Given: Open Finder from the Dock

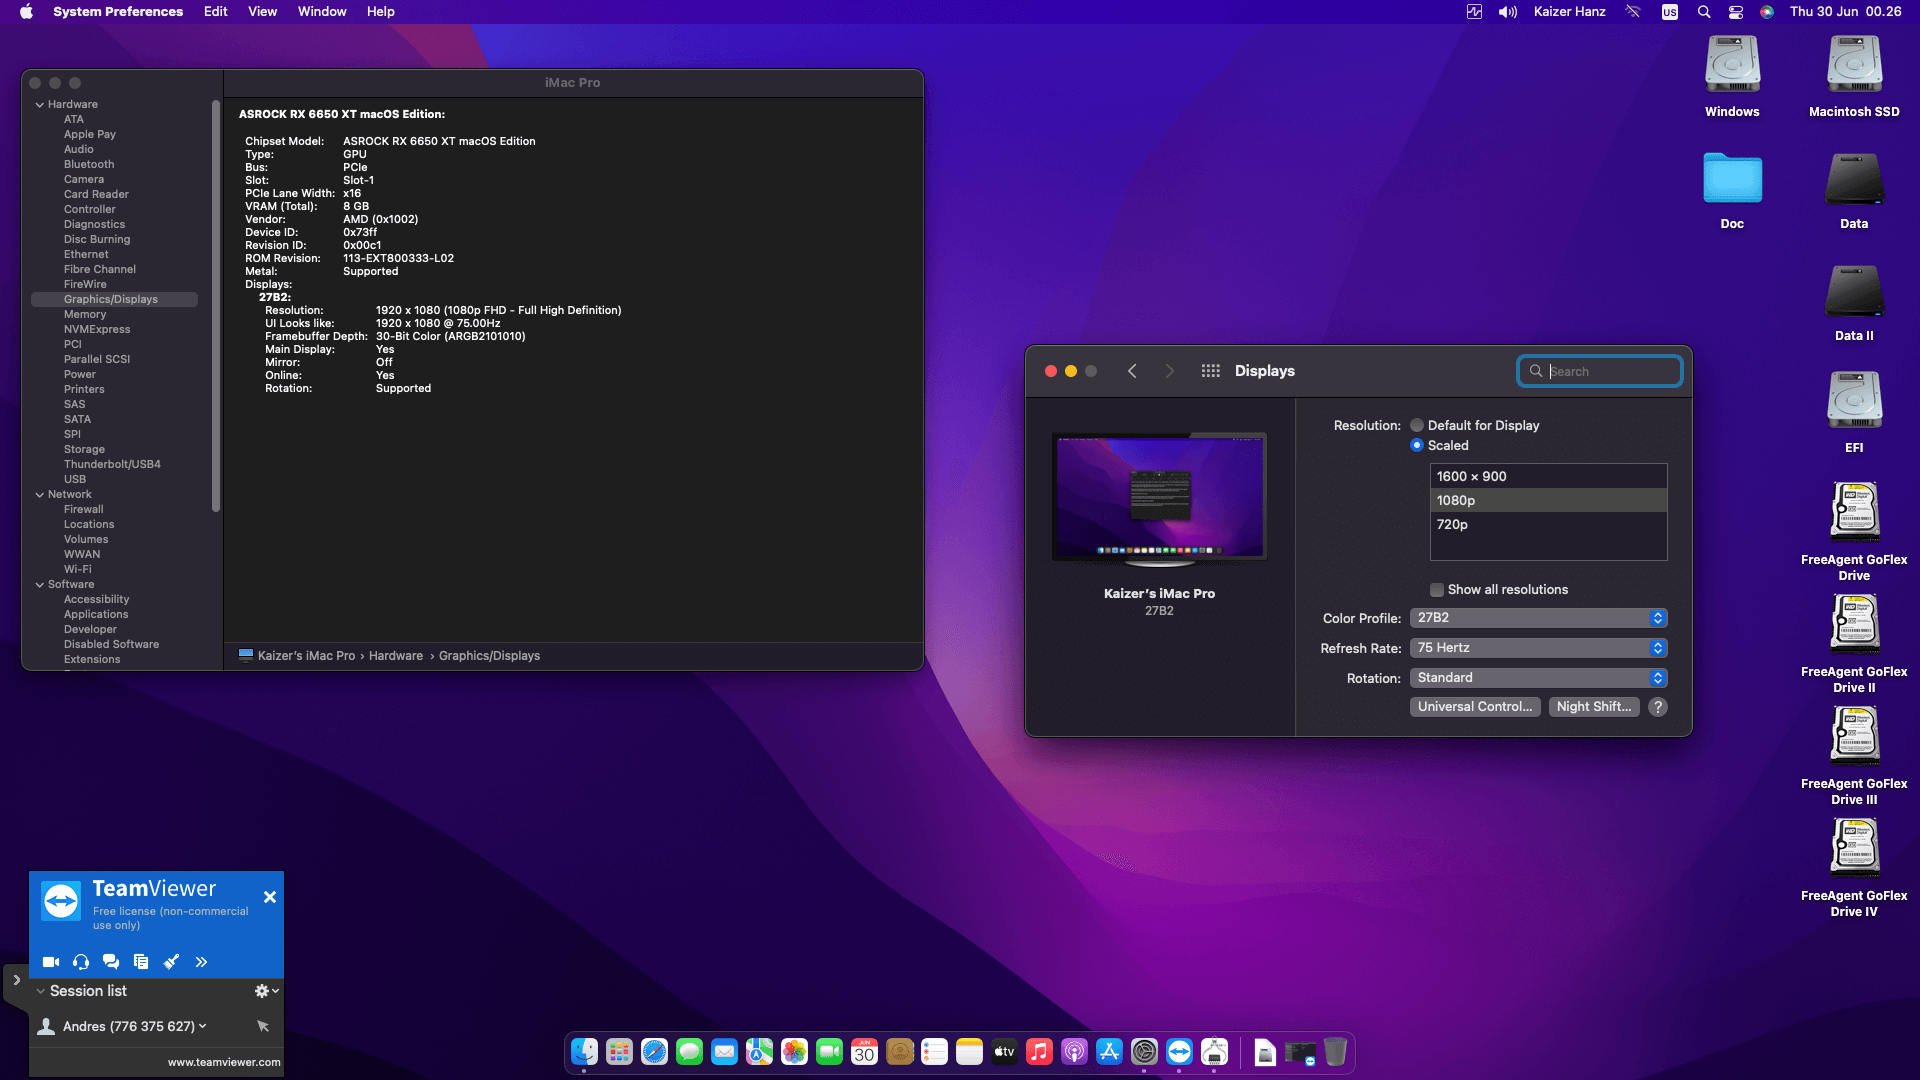Looking at the screenshot, I should pos(585,1052).
